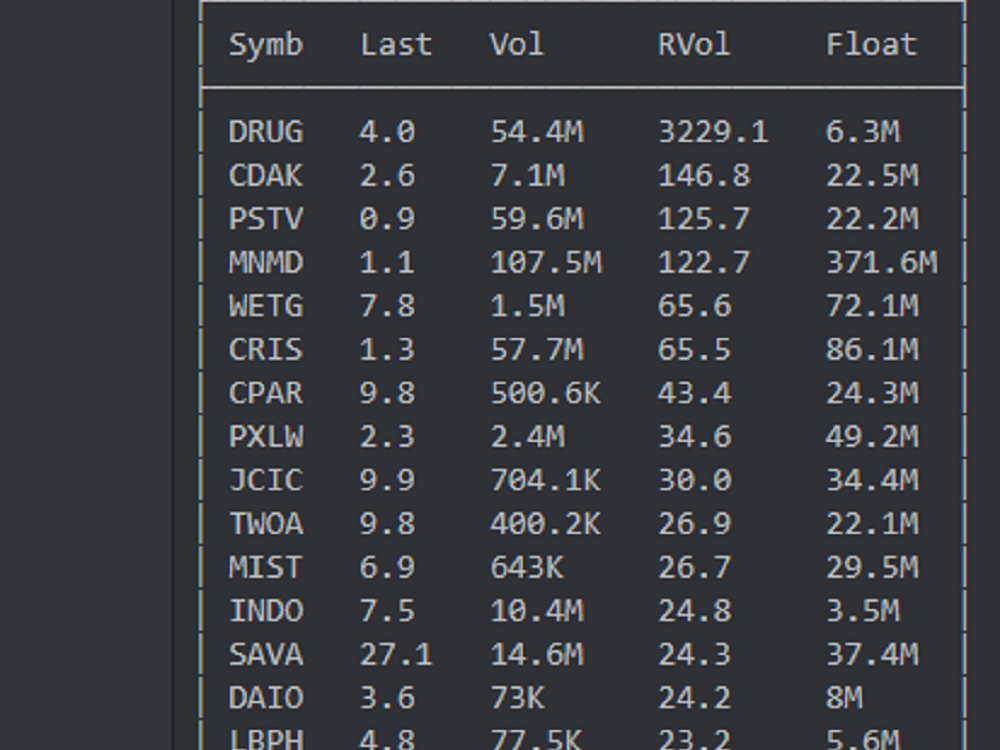Select the PXLW ticker symbol
Viewport: 1000px width, 750px height.
tap(268, 437)
